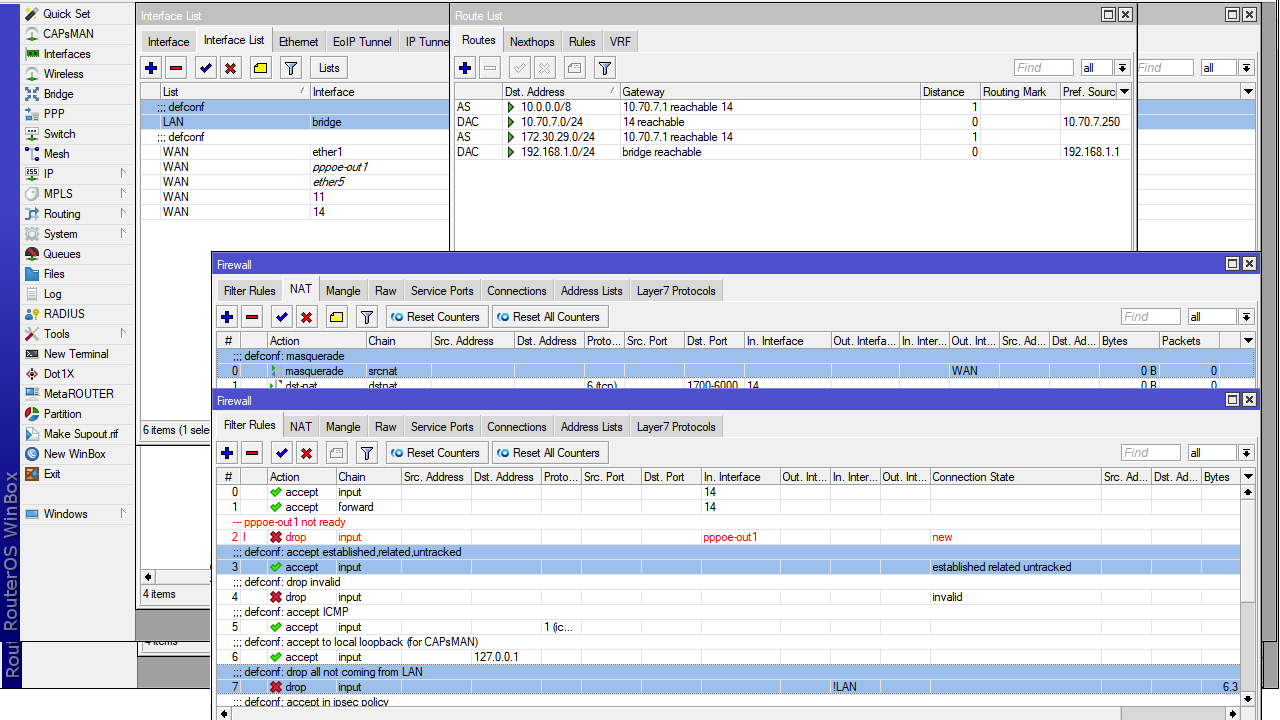Enable rule with blue check in Filter Rules toolbar
1280x720 pixels.
pyautogui.click(x=282, y=453)
